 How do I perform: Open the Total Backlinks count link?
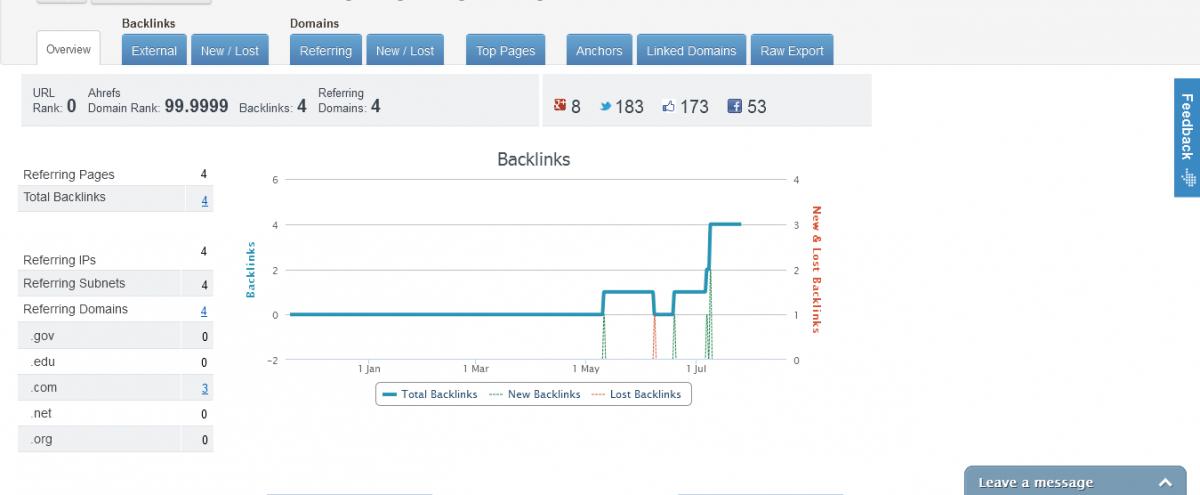pos(204,201)
